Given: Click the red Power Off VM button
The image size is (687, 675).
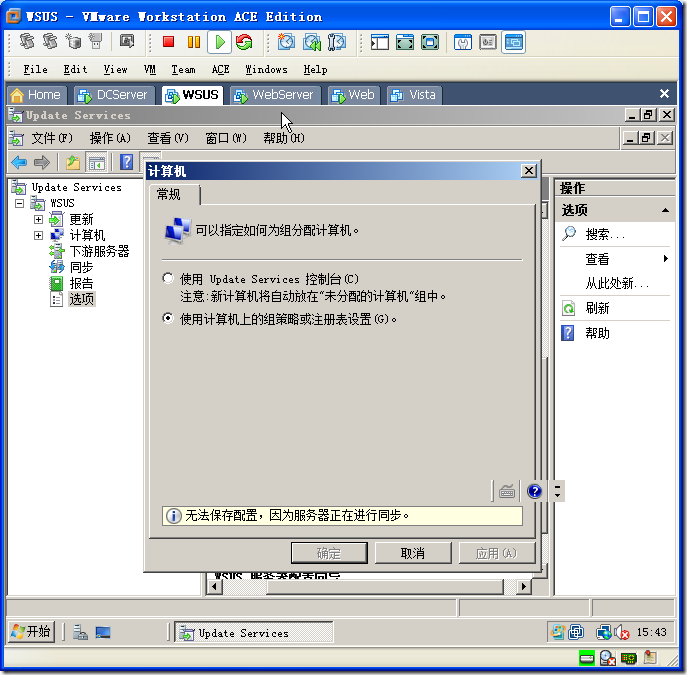Looking at the screenshot, I should tap(168, 42).
